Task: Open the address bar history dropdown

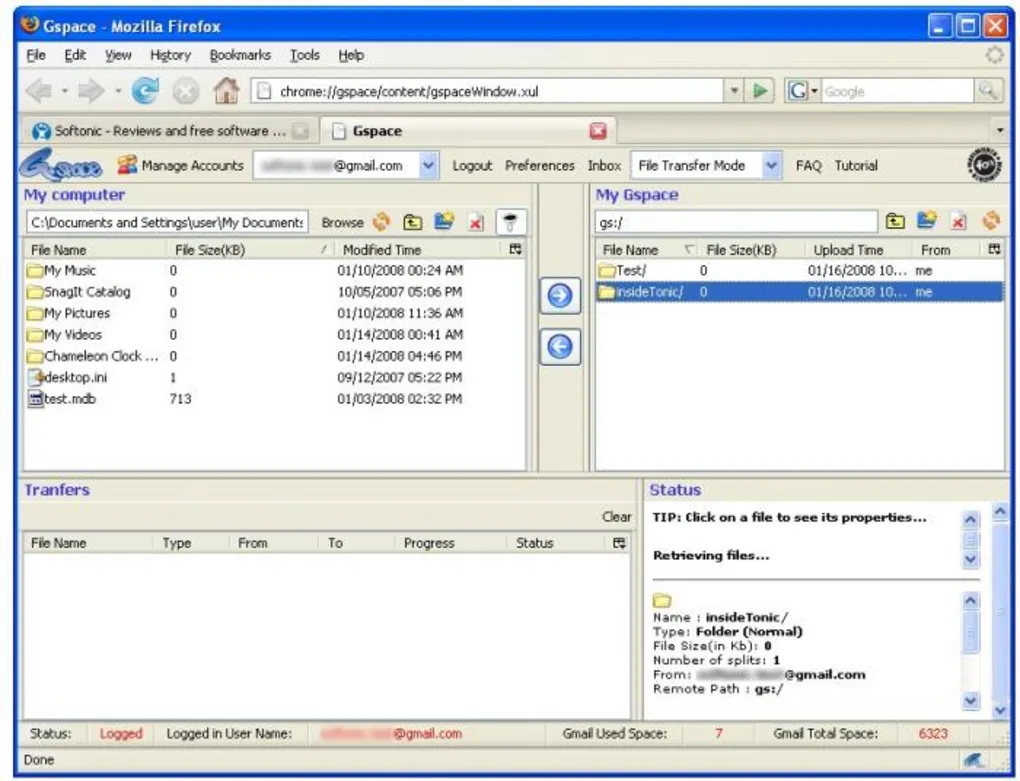Action: pyautogui.click(x=734, y=91)
